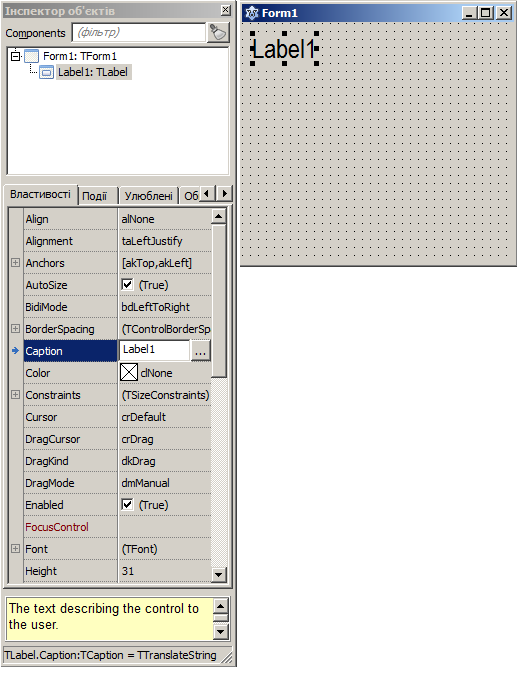This screenshot has height=673, width=517.
Task: Toggle the AutoSize checkbox
Action: [127, 285]
